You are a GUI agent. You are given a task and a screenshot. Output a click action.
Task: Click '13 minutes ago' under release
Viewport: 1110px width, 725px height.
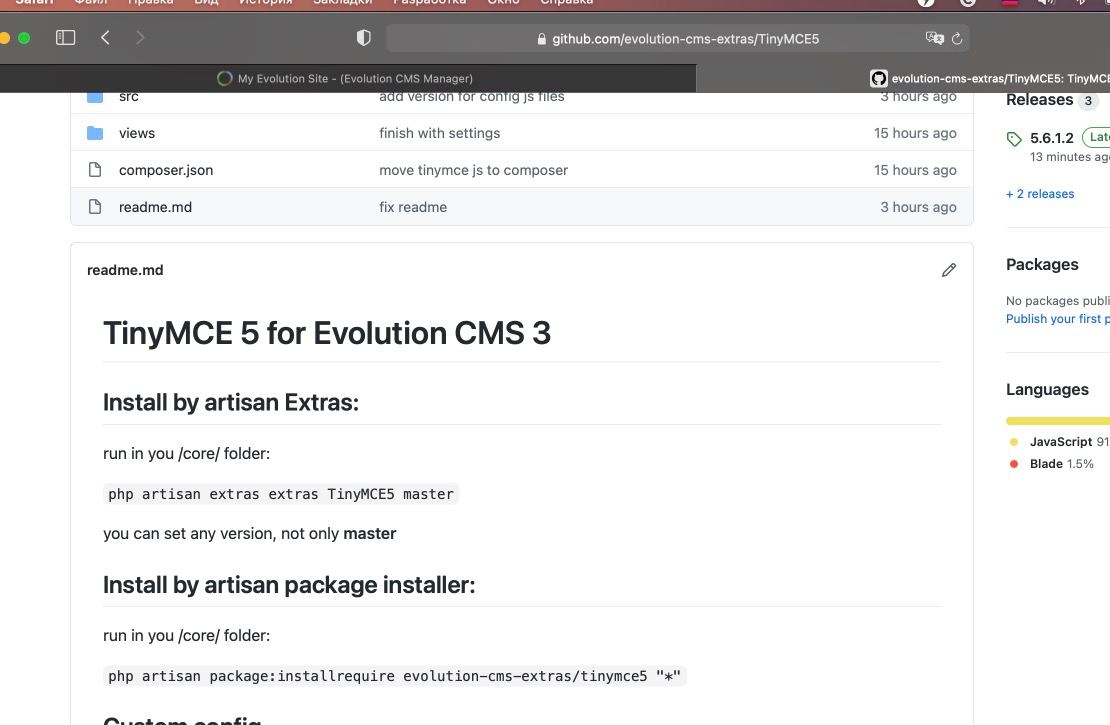(1070, 156)
